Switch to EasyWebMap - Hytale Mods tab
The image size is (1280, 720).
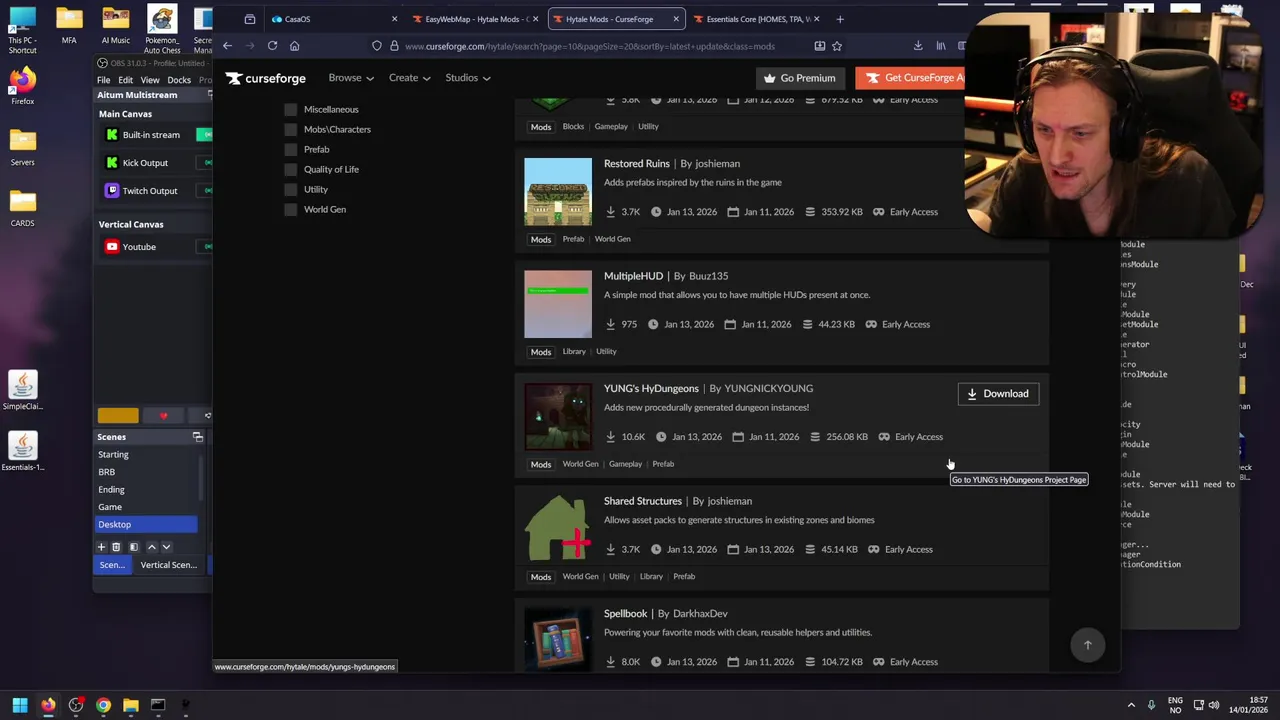(x=476, y=19)
